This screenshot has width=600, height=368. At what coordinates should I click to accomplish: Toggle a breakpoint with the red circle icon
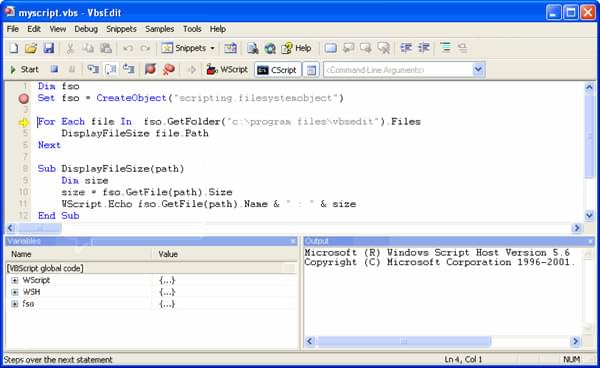(x=150, y=69)
